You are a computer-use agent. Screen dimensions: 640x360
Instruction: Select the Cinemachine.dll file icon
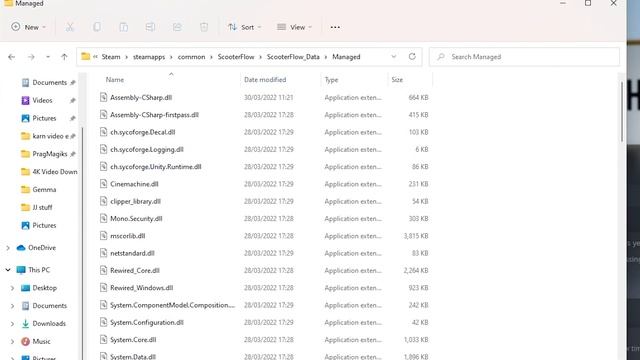click(x=103, y=184)
